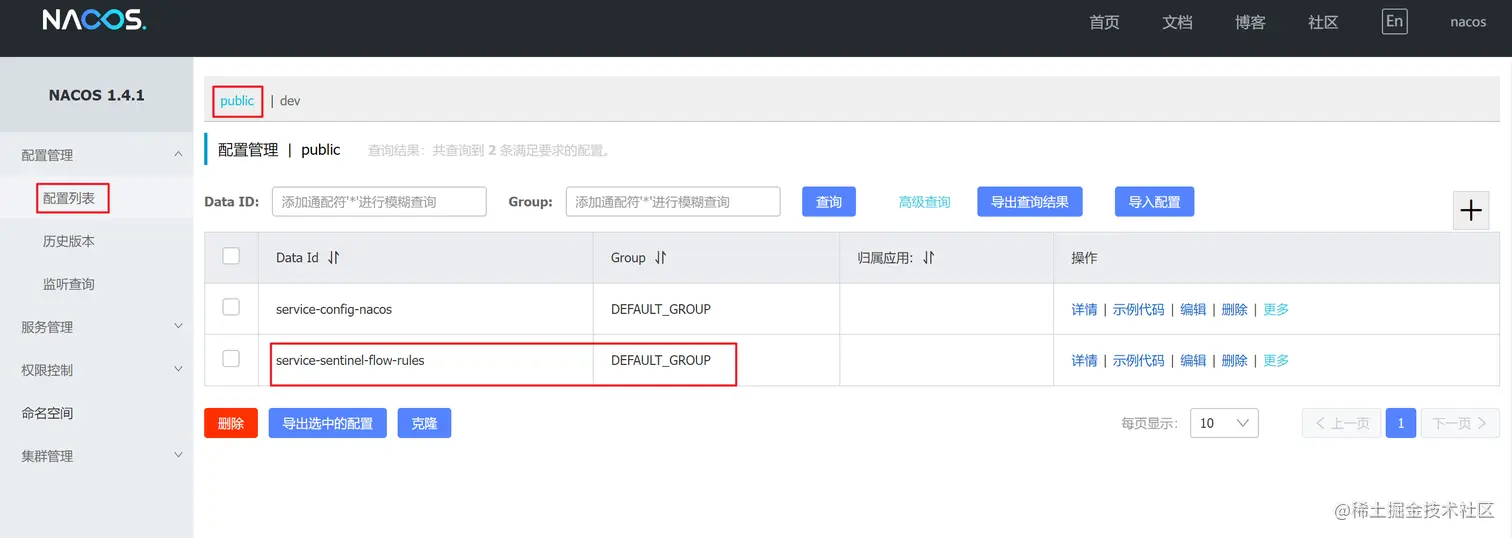Switch to the dev namespace tab

(290, 101)
